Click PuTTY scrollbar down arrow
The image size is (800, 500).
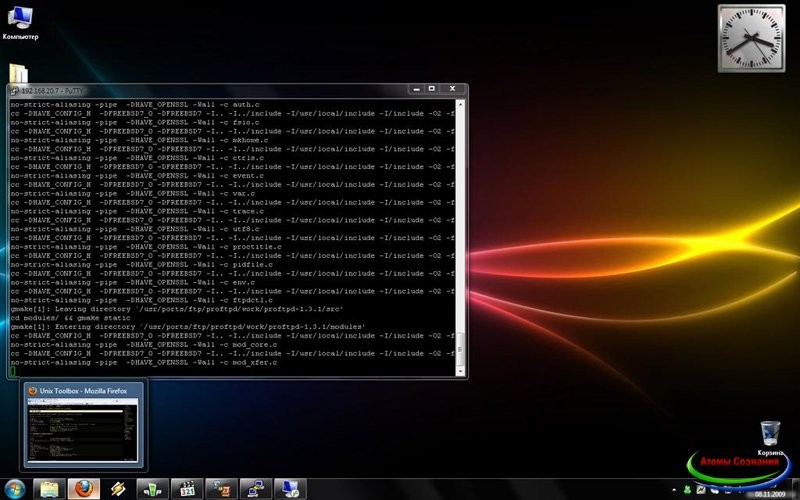coord(460,369)
